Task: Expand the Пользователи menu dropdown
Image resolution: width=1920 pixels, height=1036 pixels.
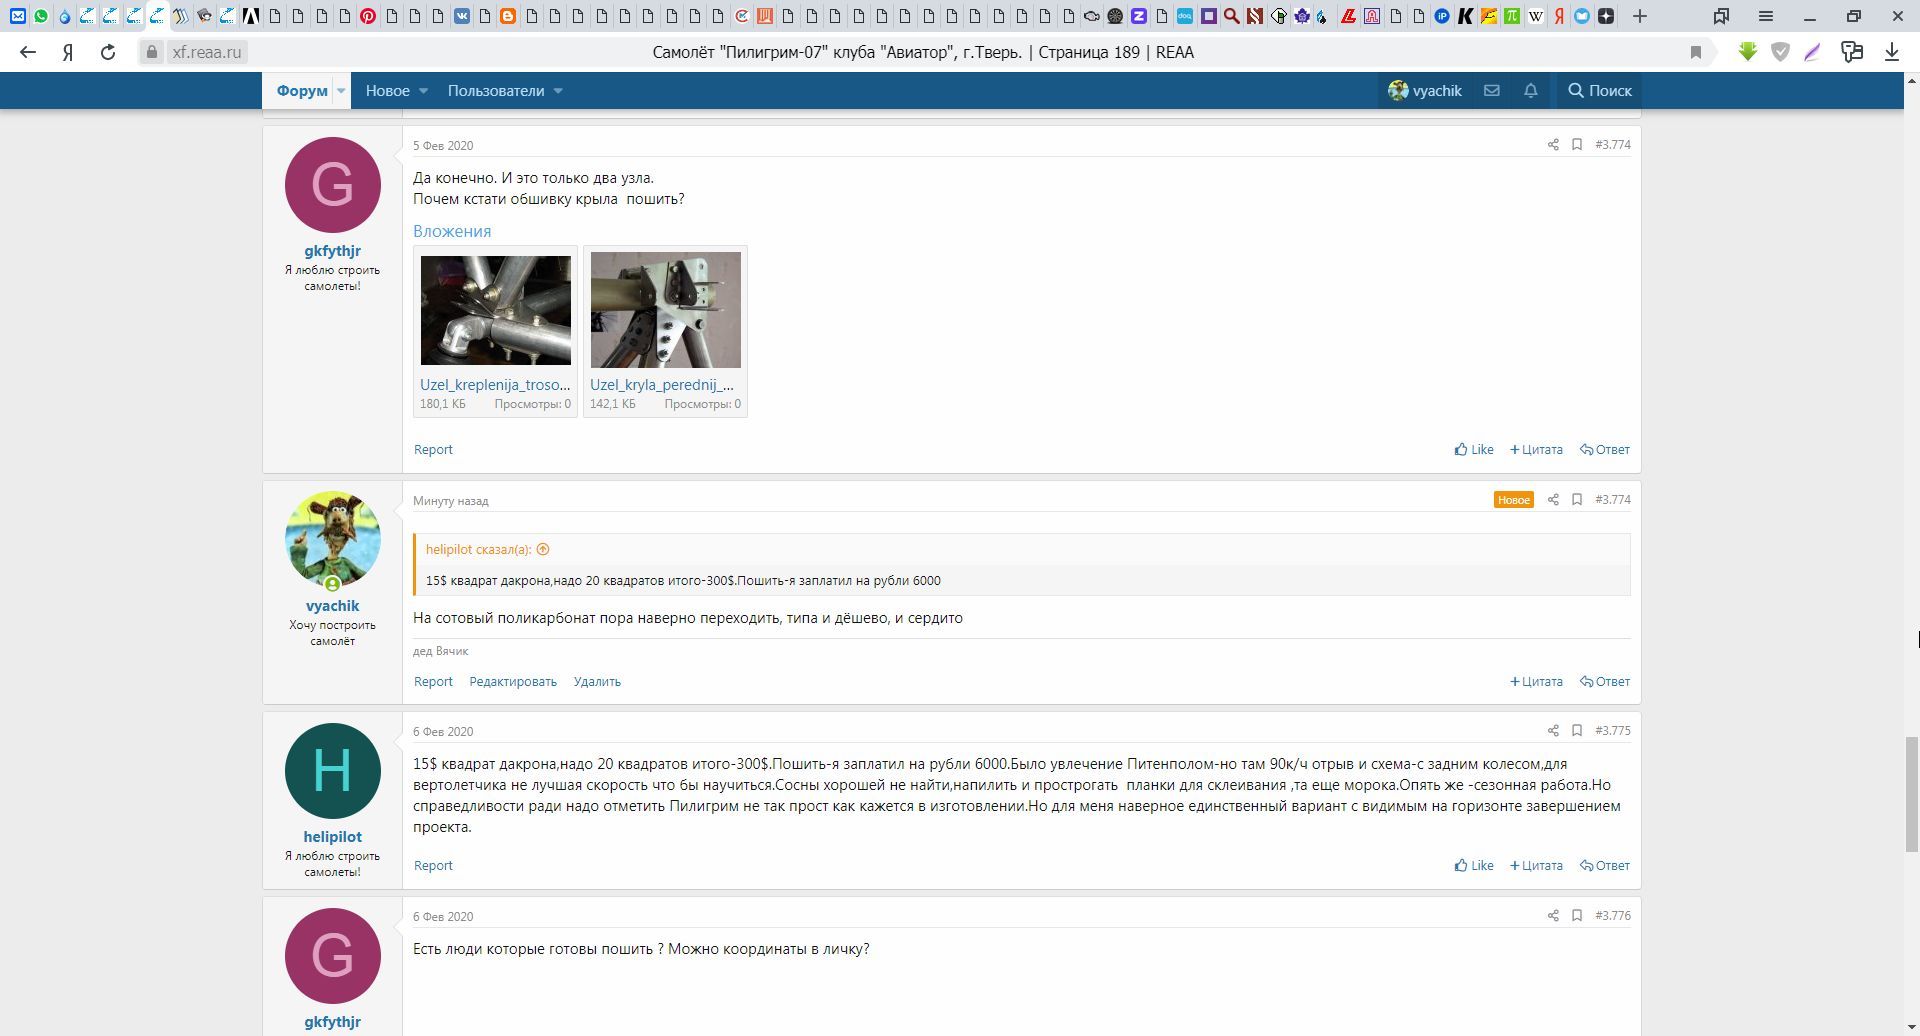Action: (558, 91)
